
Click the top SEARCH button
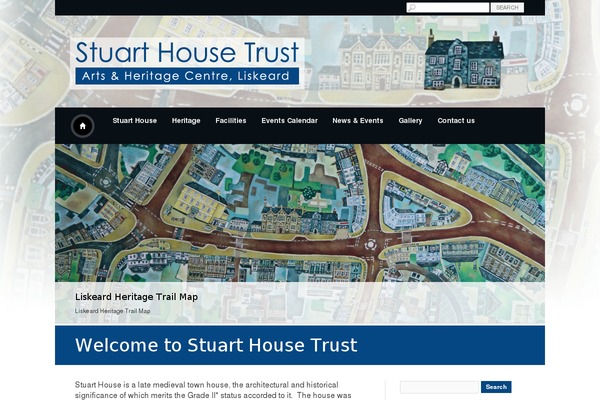click(507, 8)
